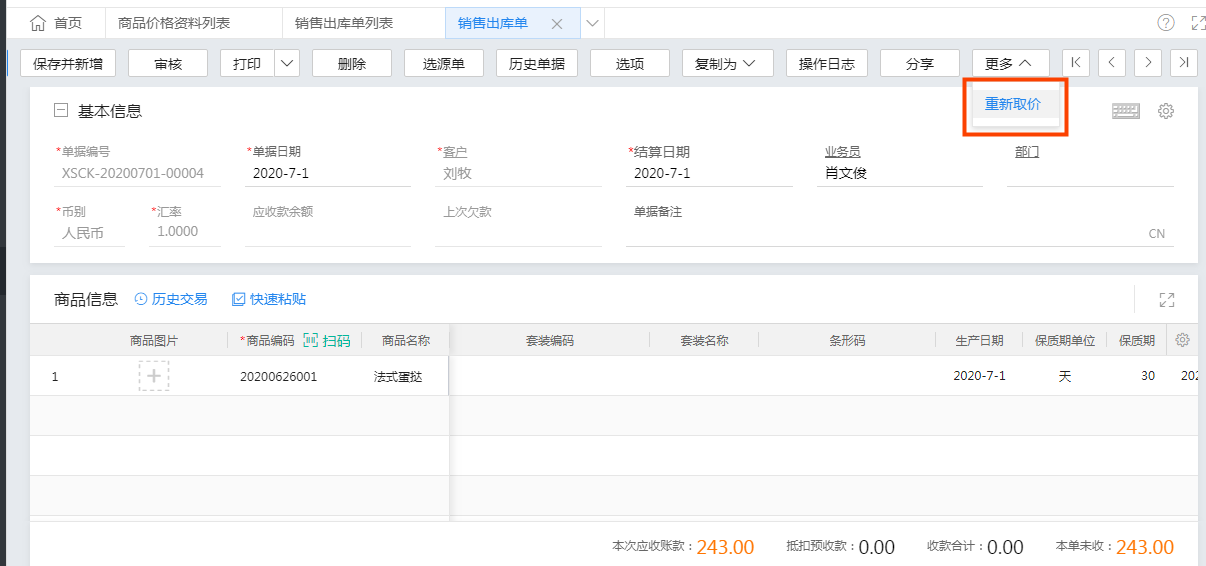
Task: Click the 历史单据 button
Action: (x=537, y=63)
